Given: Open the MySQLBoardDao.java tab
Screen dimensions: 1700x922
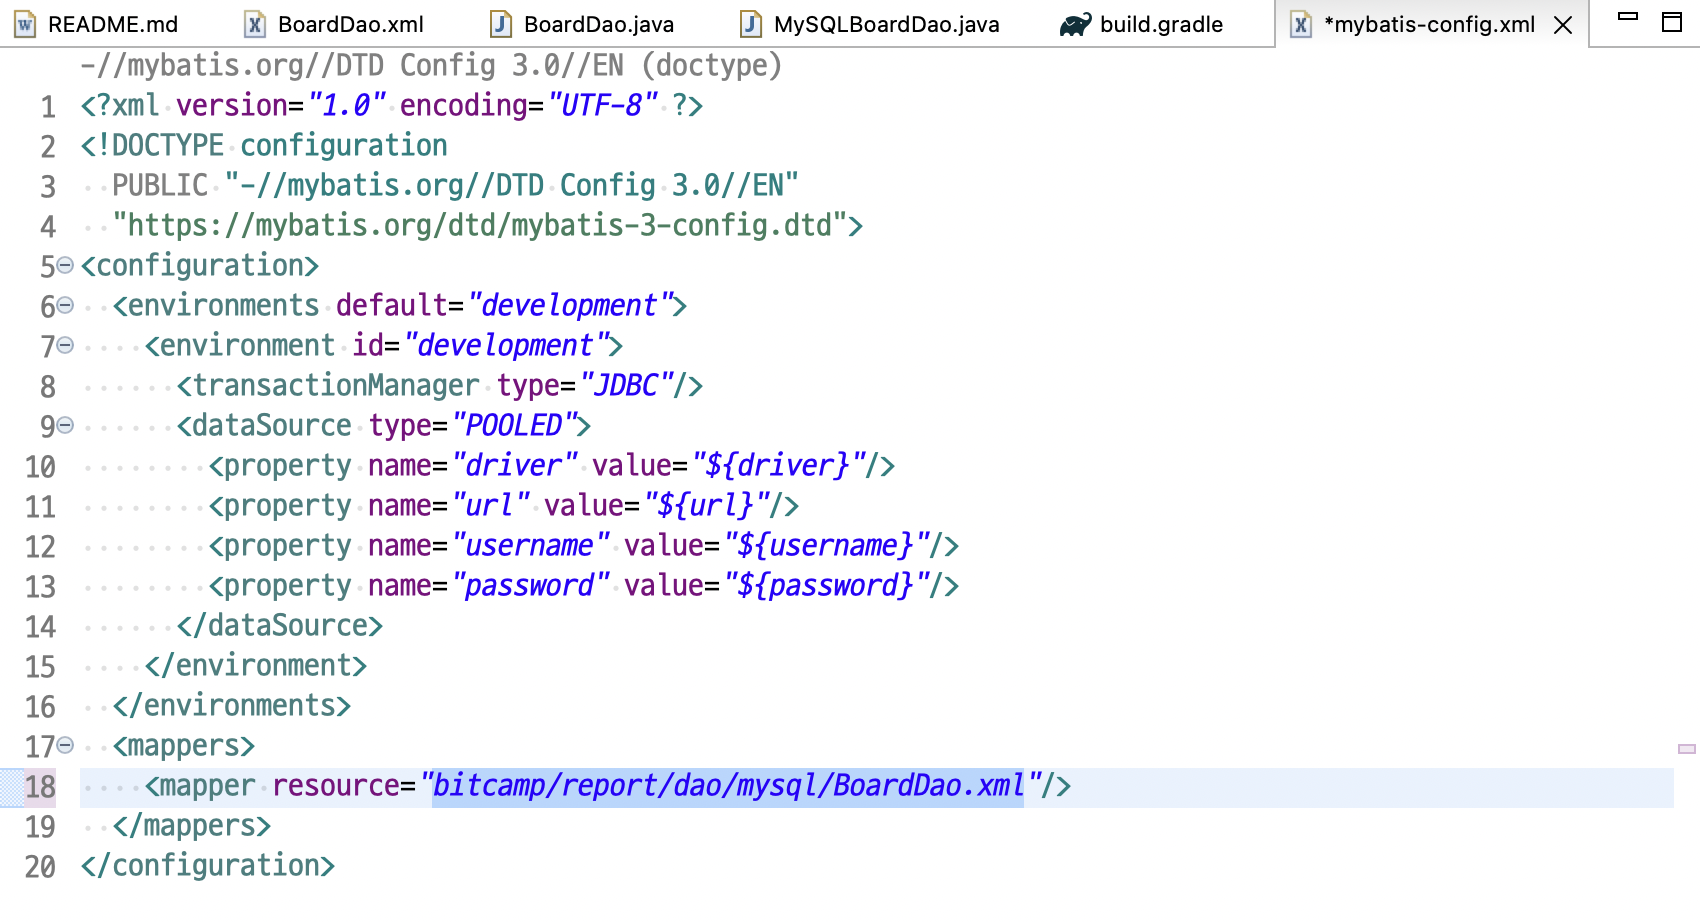Looking at the screenshot, I should pyautogui.click(x=870, y=24).
